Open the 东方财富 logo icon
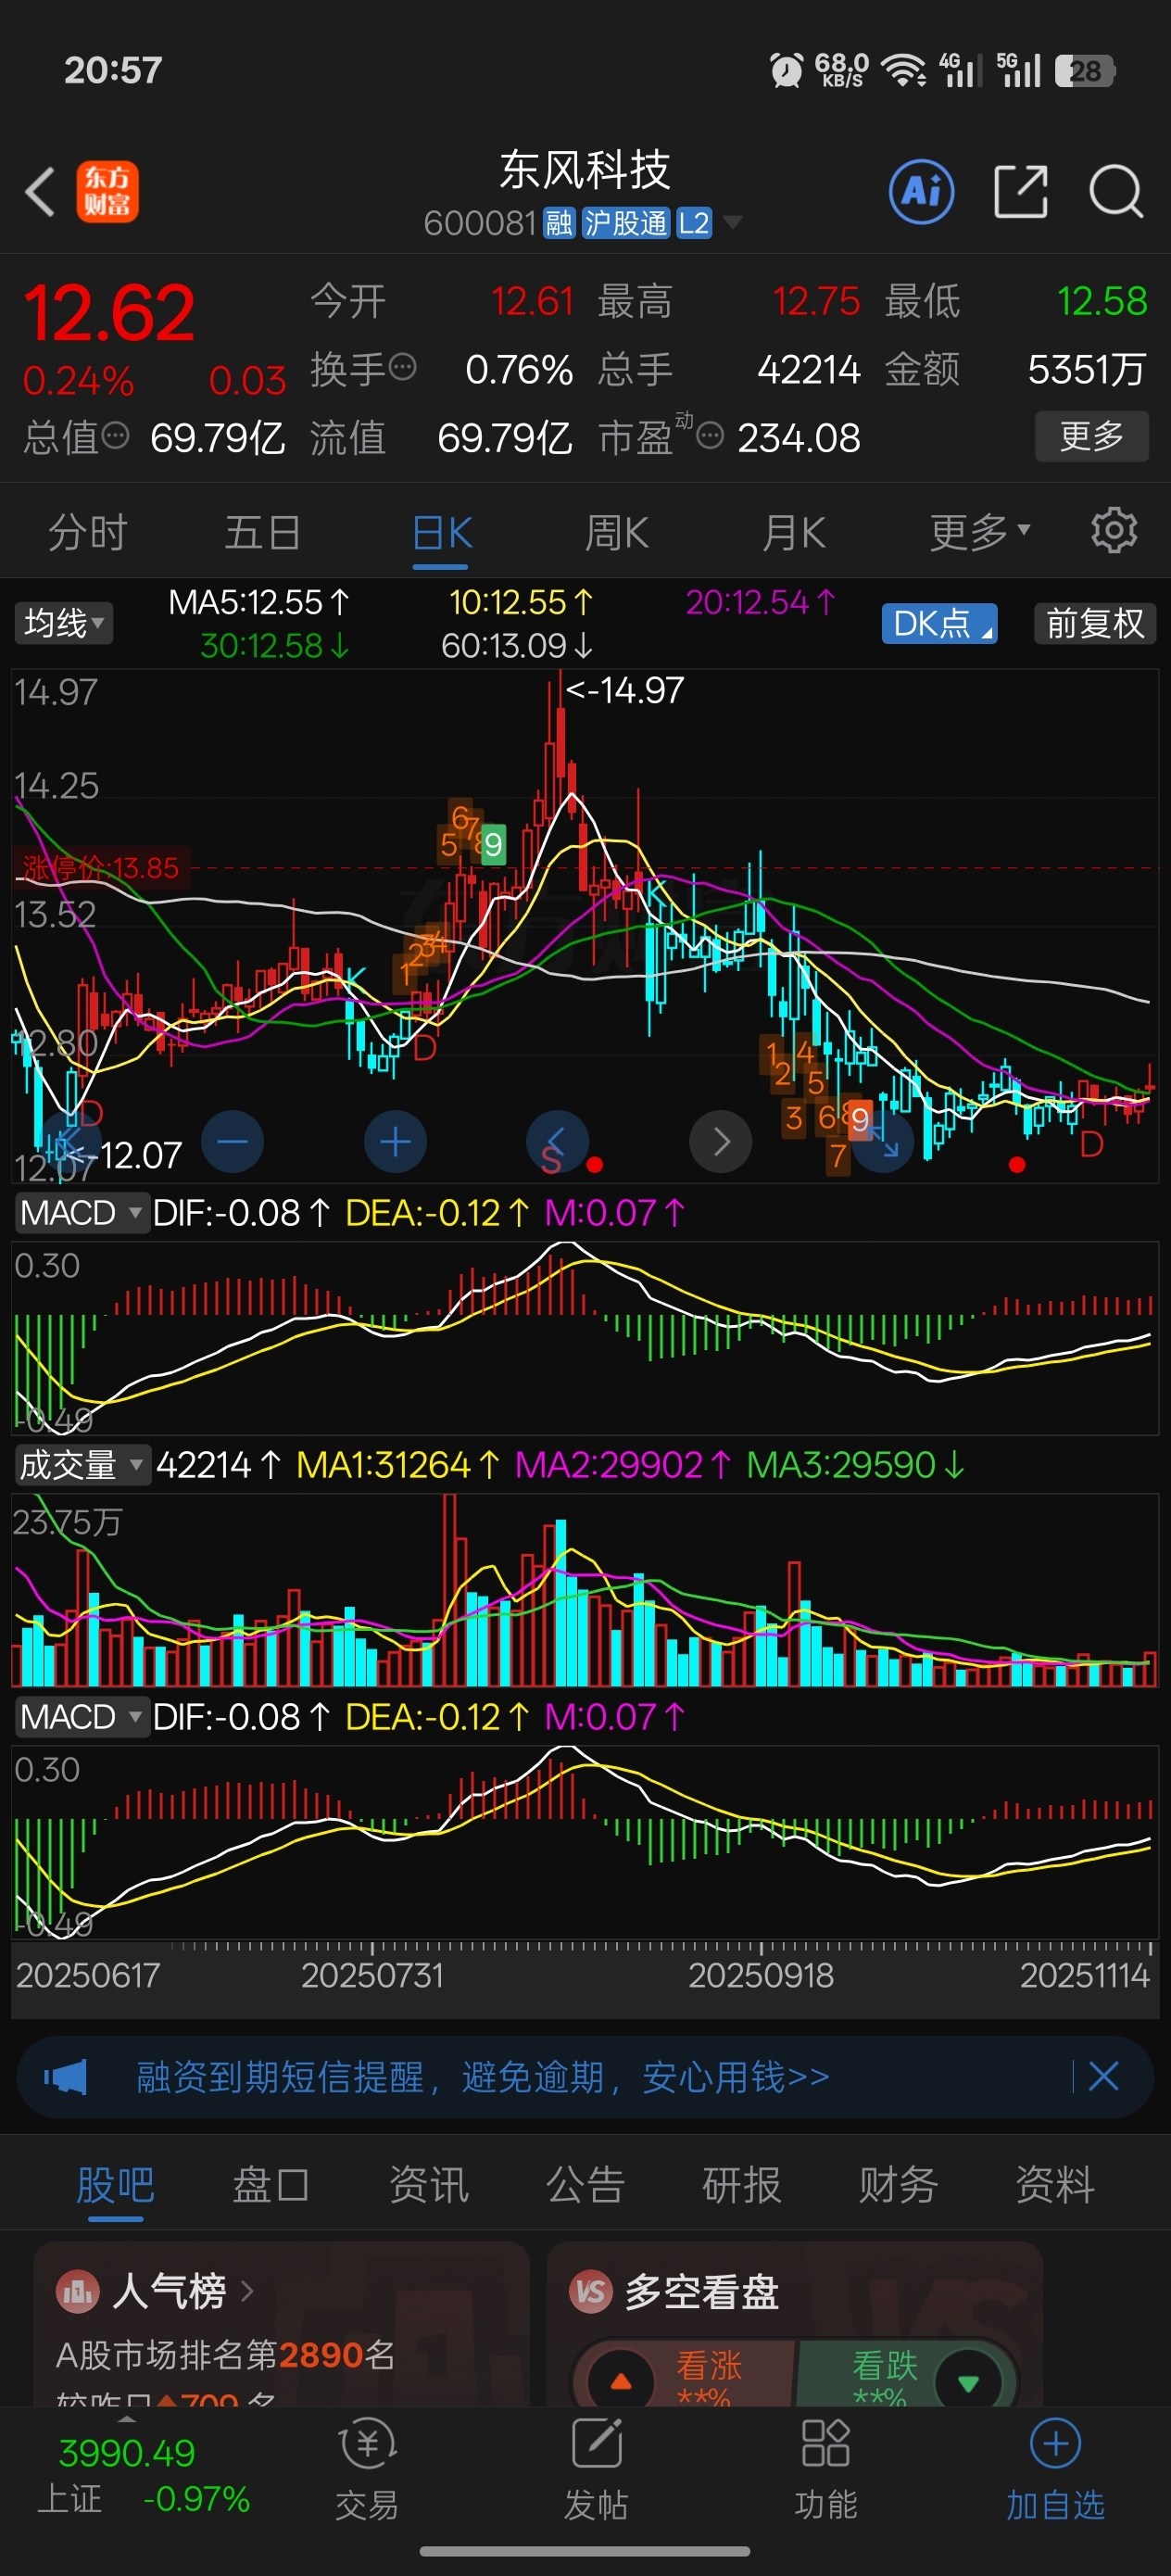This screenshot has width=1171, height=2576. click(107, 191)
